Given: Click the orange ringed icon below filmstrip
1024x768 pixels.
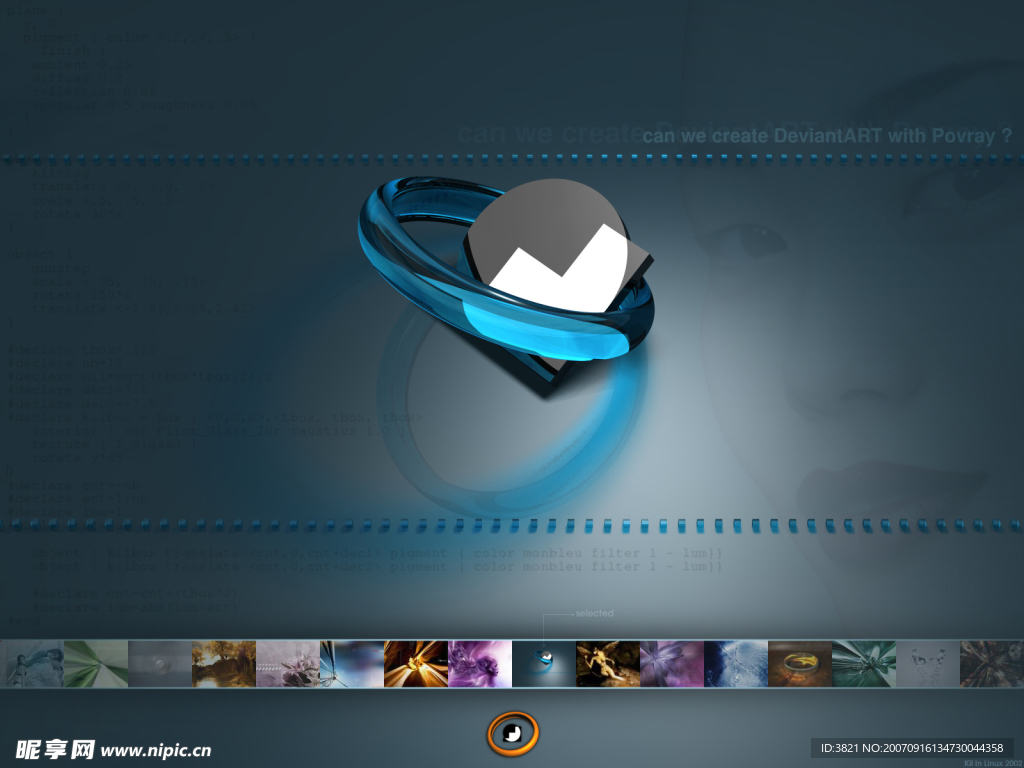Looking at the screenshot, I should [513, 733].
